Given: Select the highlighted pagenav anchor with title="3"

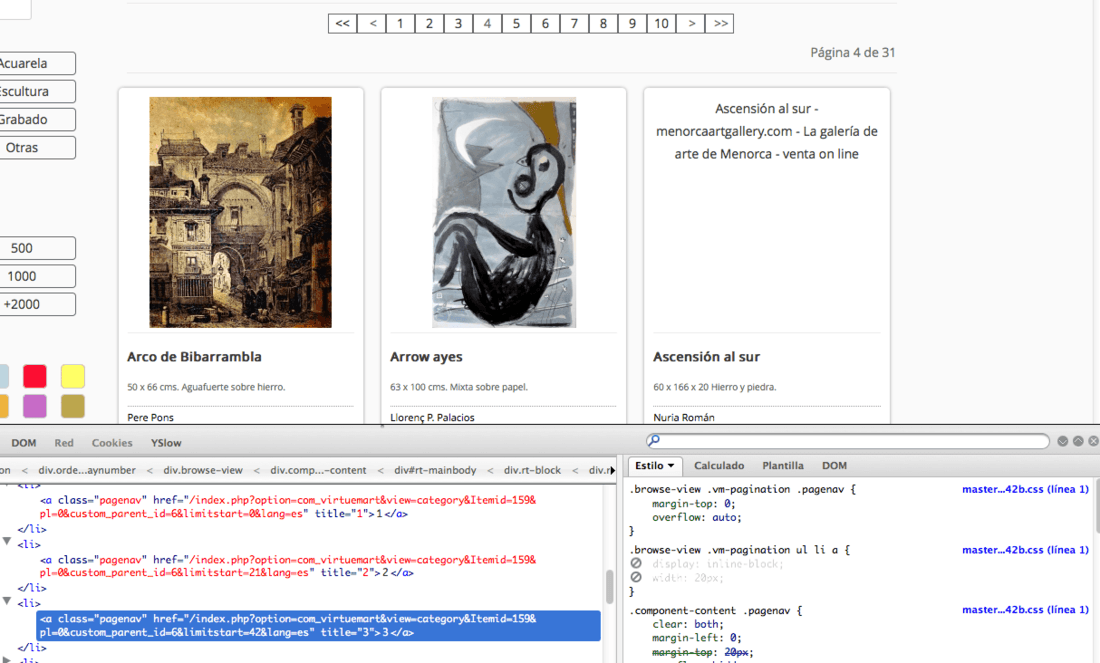Looking at the screenshot, I should pyautogui.click(x=318, y=625).
